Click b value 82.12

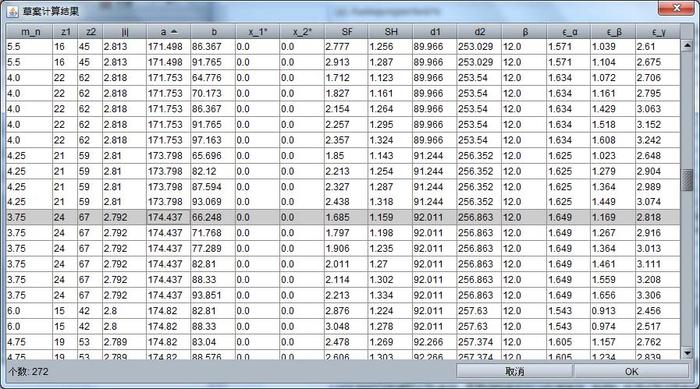(x=213, y=171)
